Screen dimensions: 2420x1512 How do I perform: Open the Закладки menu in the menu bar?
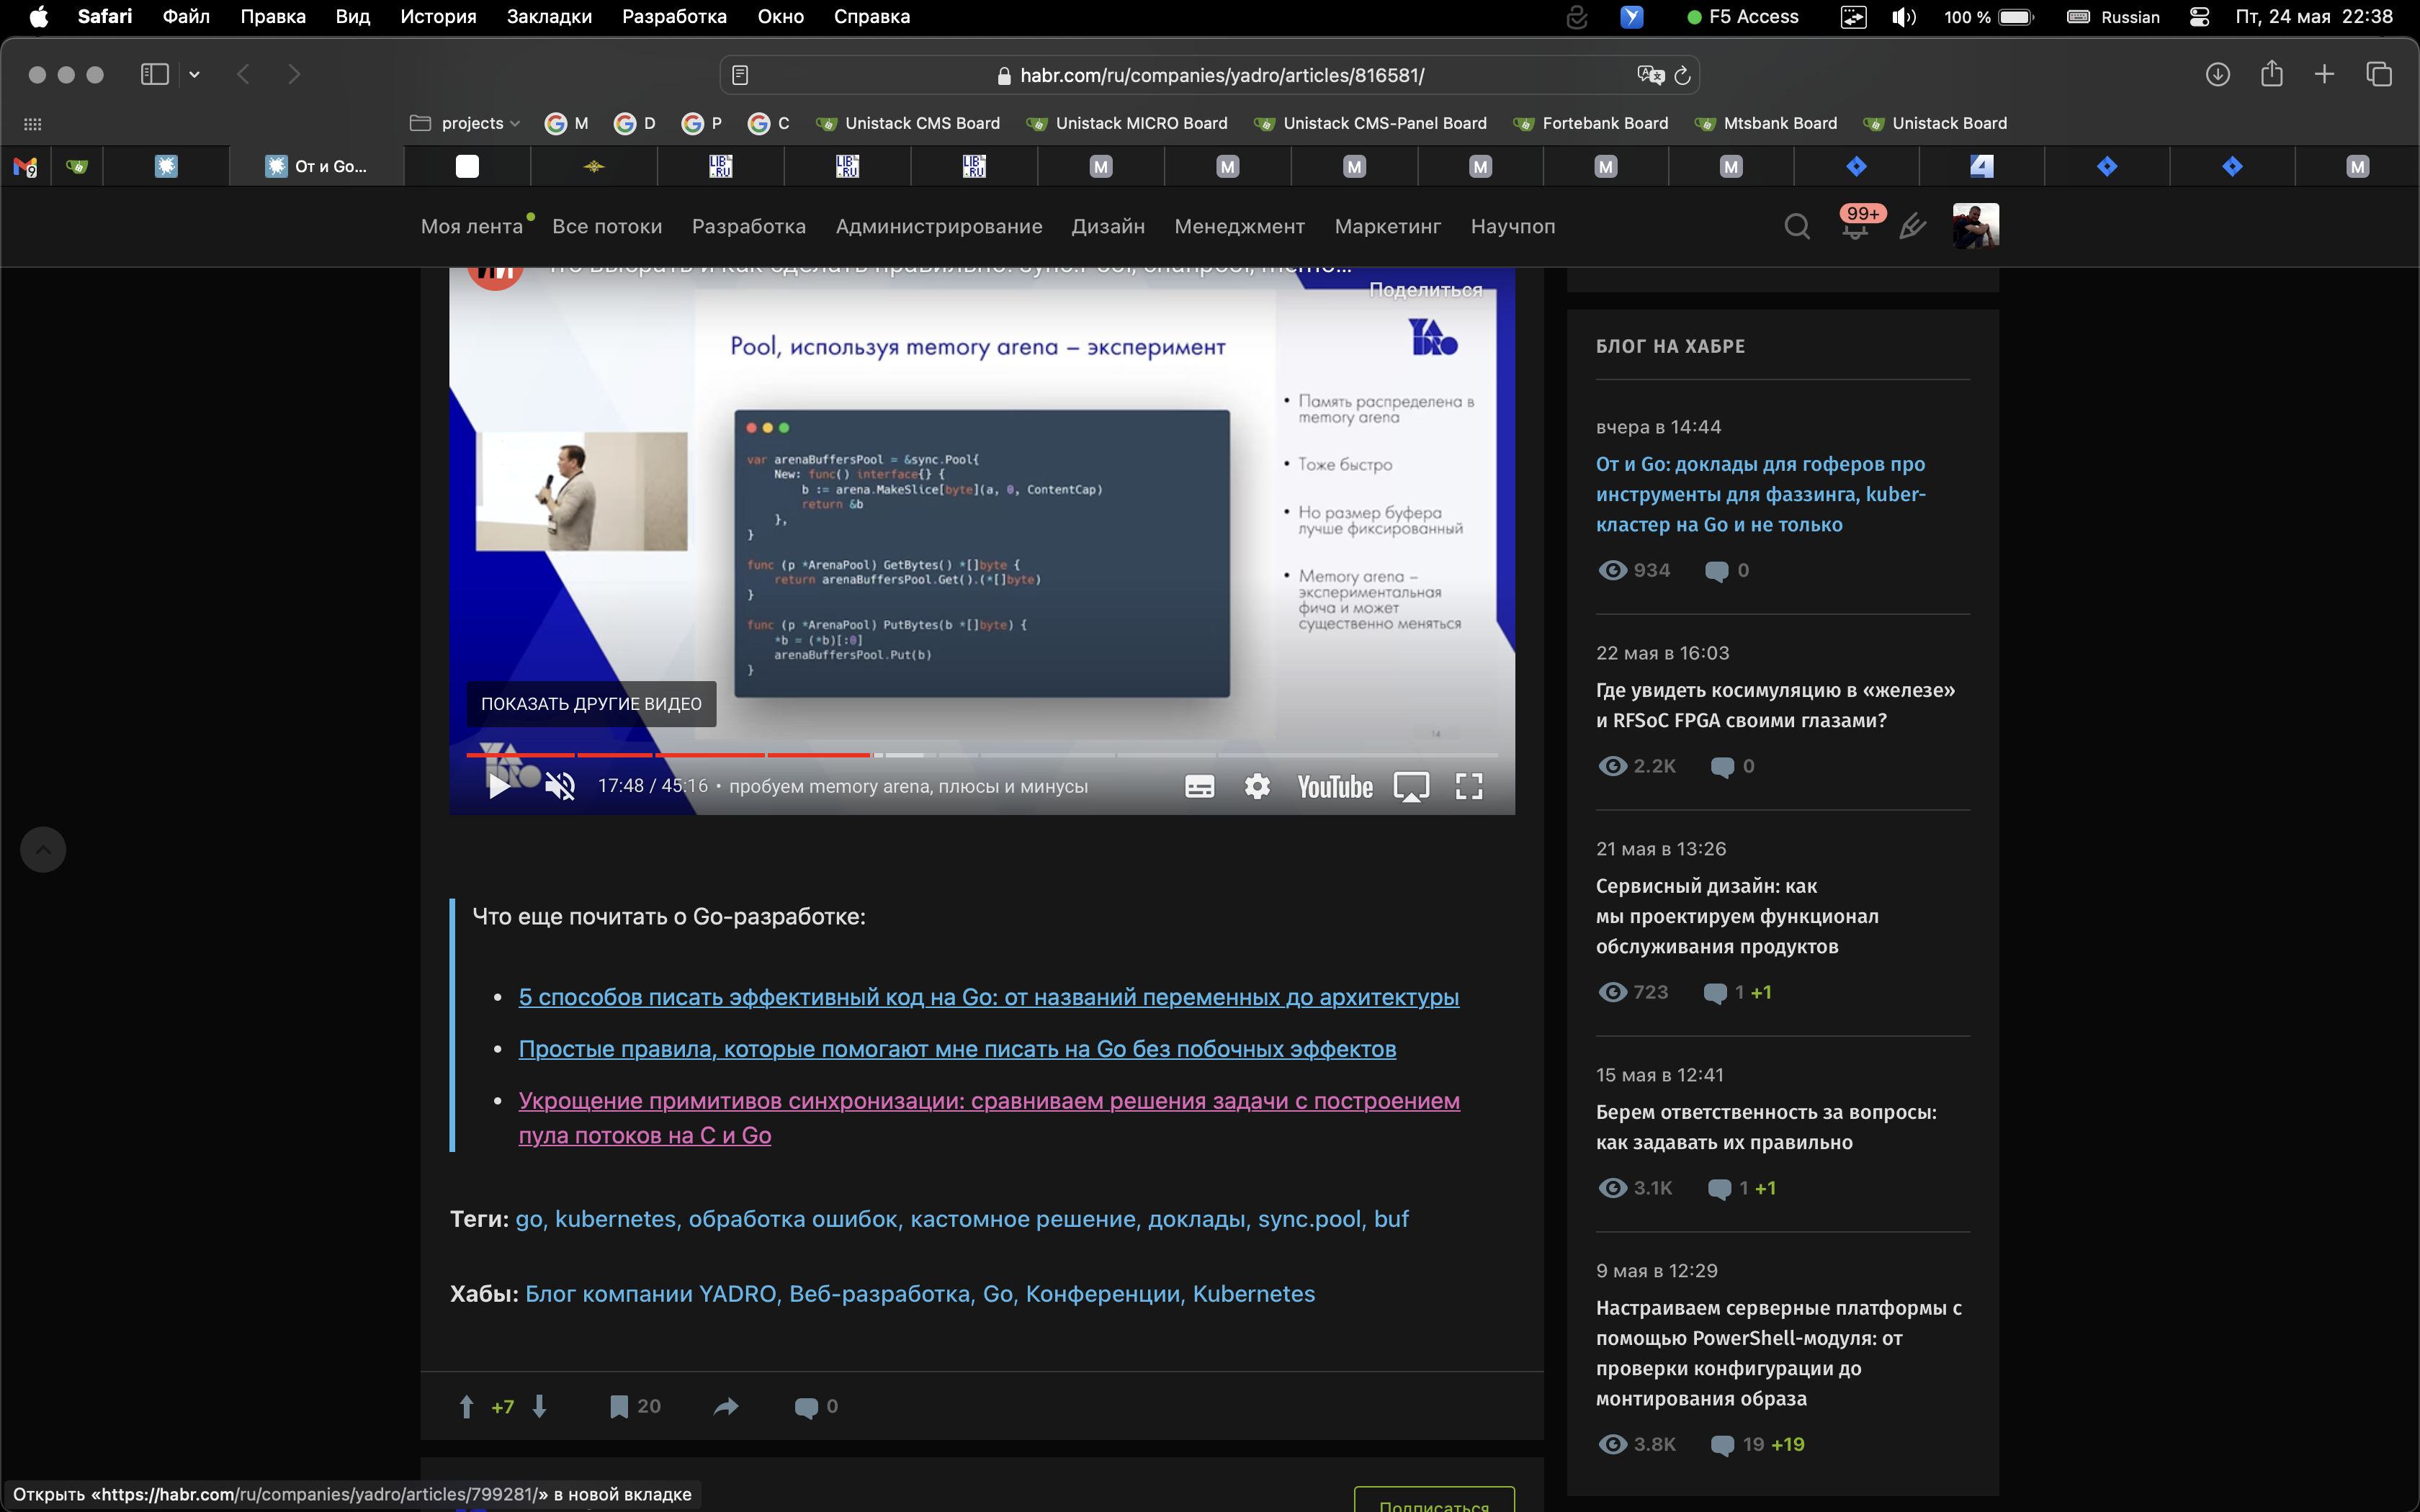(548, 16)
